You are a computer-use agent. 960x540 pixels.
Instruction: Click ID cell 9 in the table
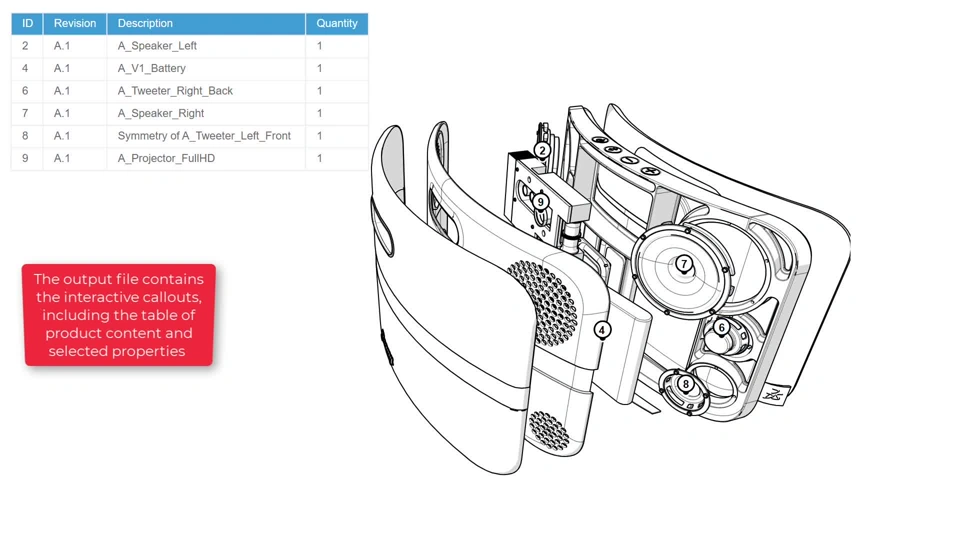(x=27, y=158)
